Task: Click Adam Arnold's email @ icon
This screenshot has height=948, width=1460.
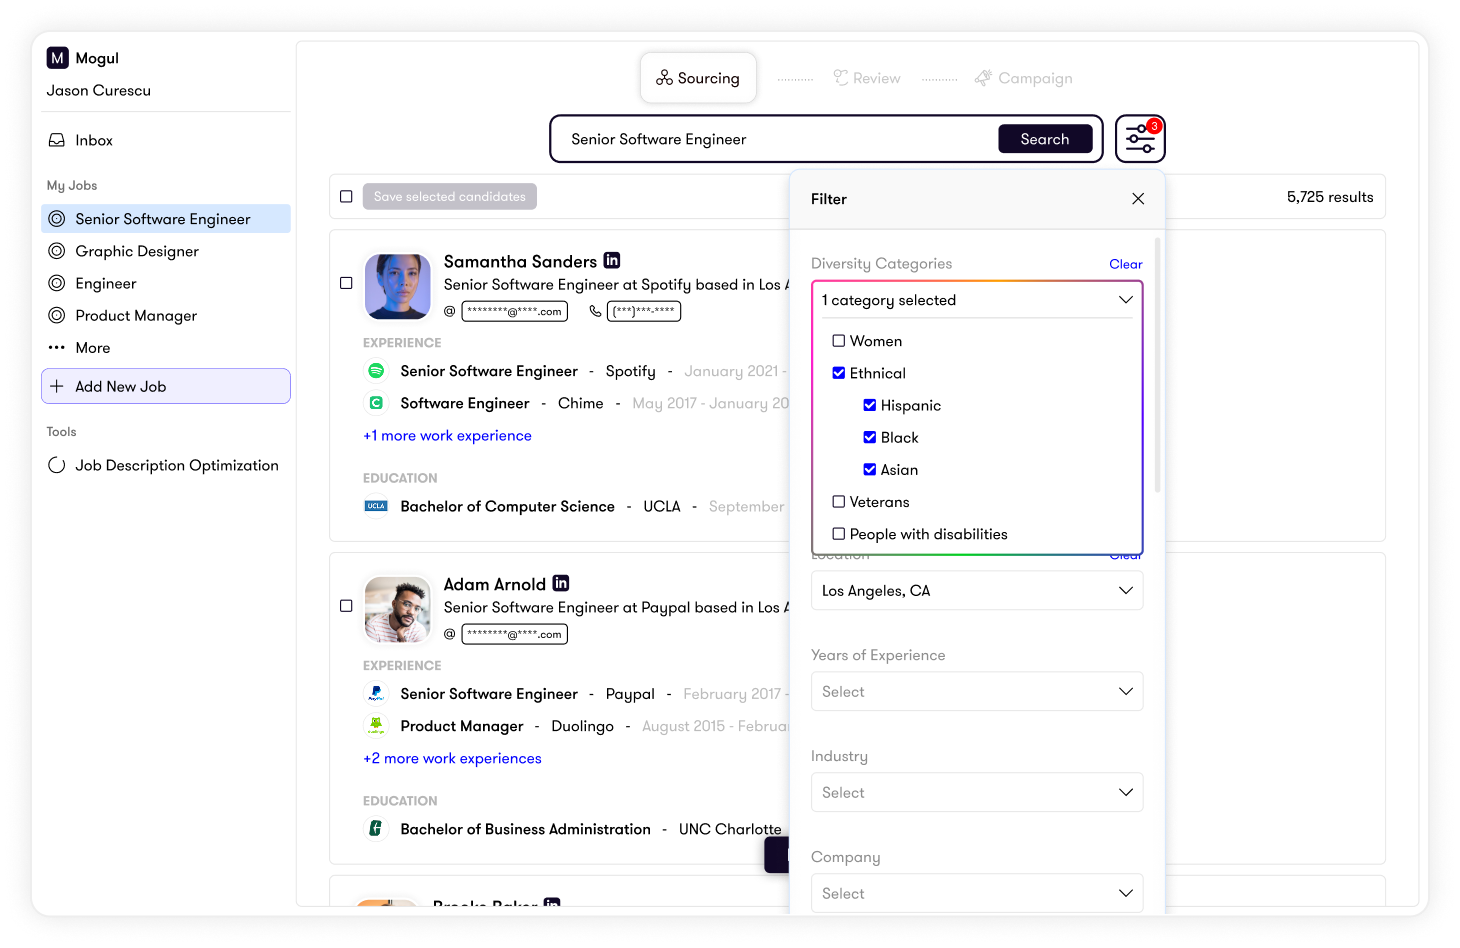Action: coord(450,634)
